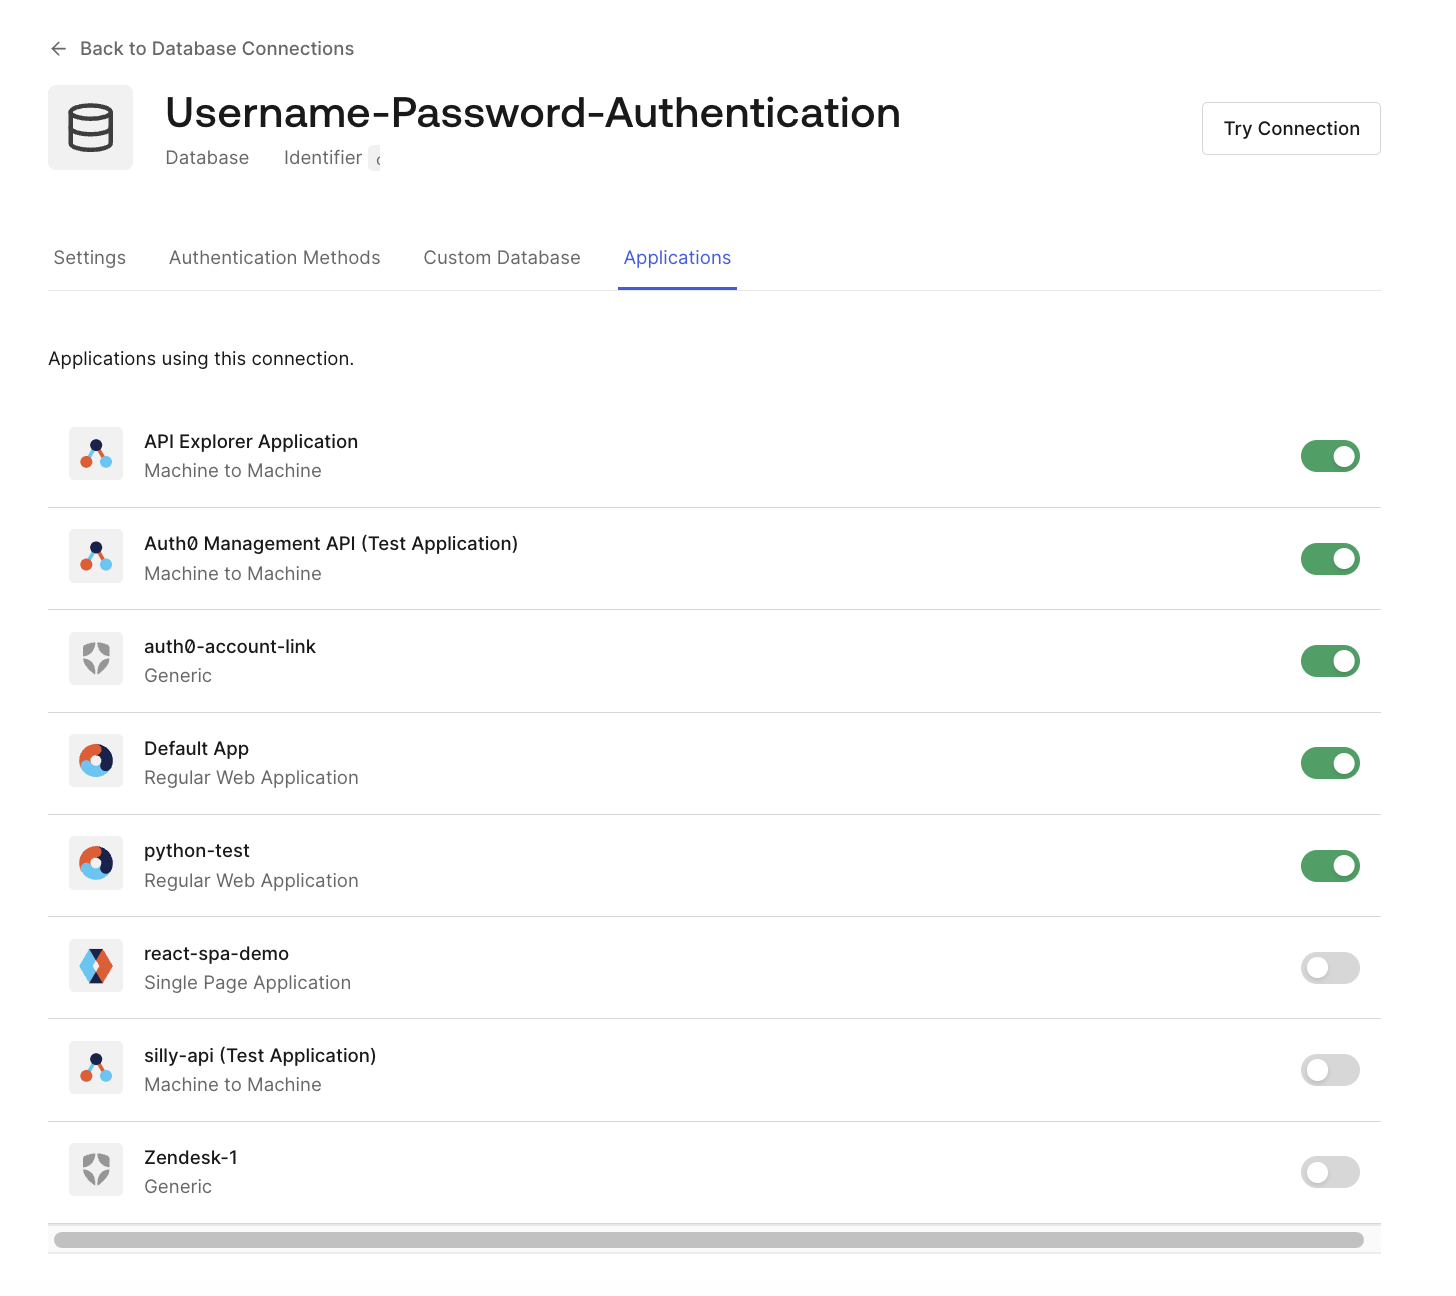
Task: Click the Default App name
Action: pos(196,749)
